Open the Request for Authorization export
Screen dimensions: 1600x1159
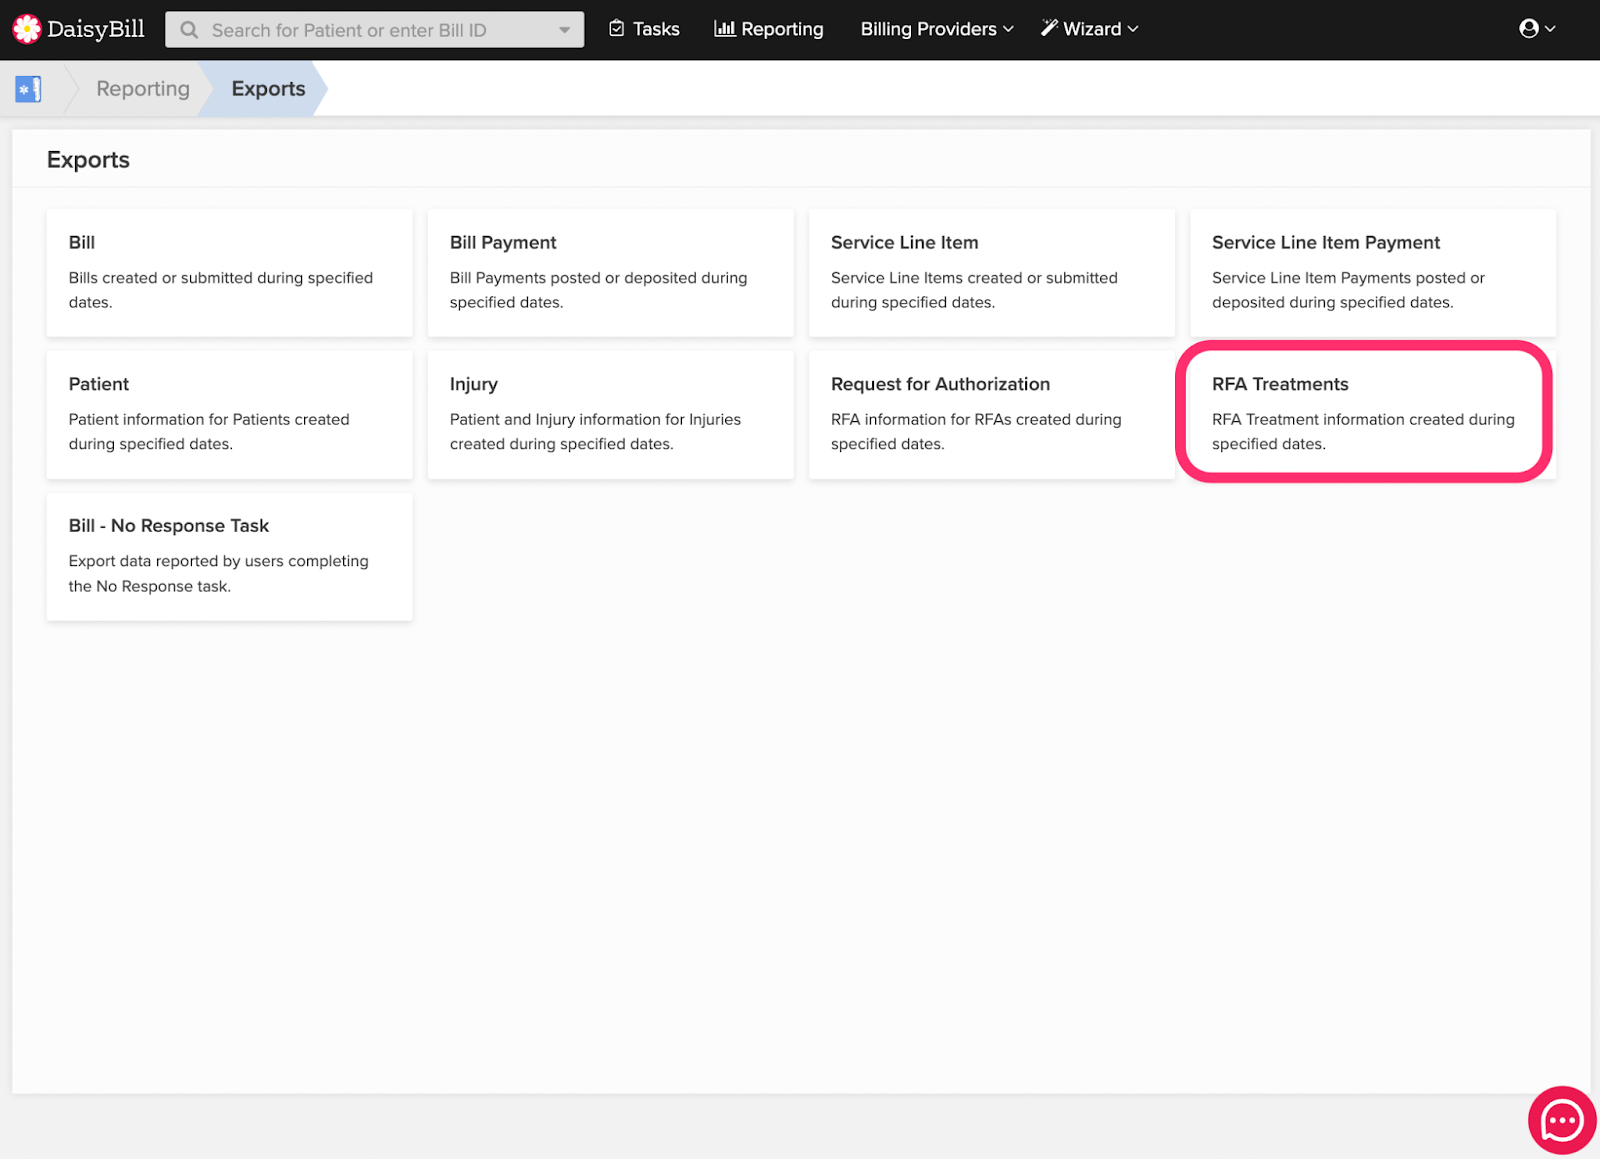[x=991, y=414]
